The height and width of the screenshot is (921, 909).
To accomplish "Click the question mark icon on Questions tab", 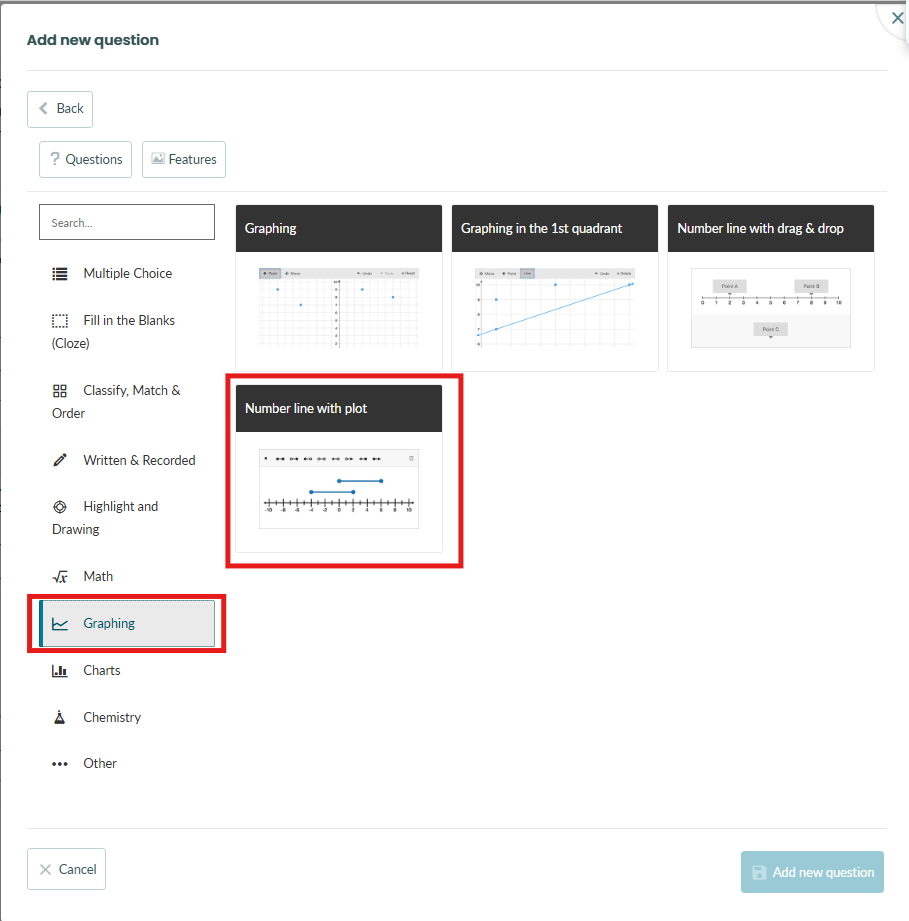I will [55, 159].
